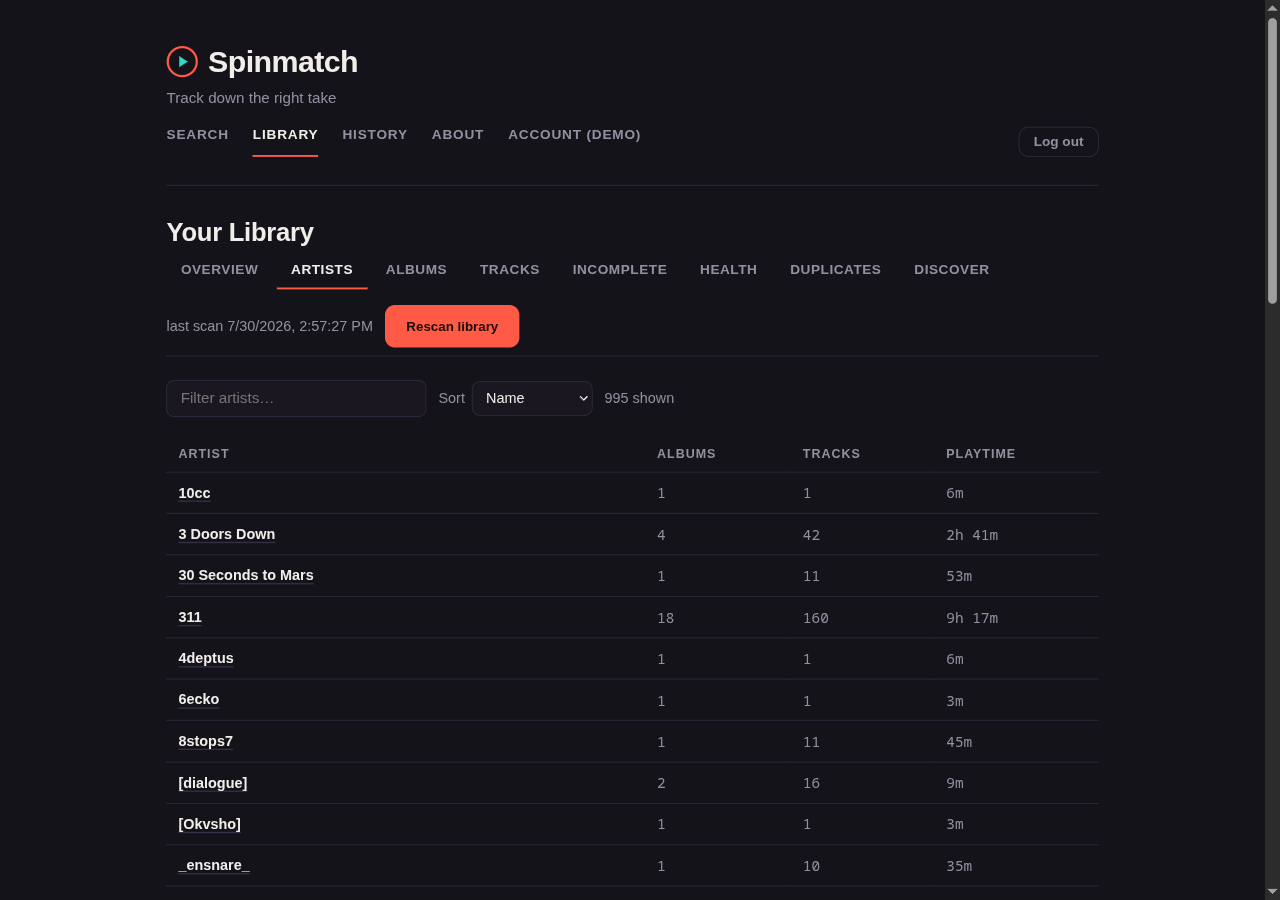
Task: Open artist 4deptus
Action: coord(206,658)
